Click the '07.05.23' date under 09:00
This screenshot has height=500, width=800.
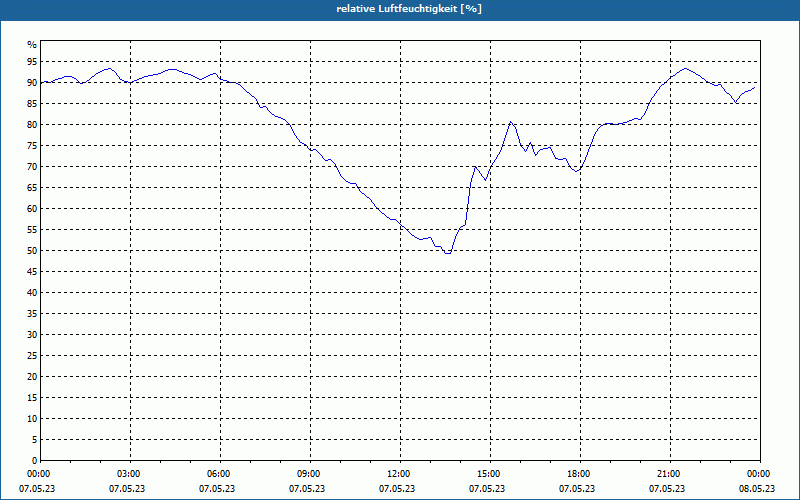pyautogui.click(x=307, y=489)
